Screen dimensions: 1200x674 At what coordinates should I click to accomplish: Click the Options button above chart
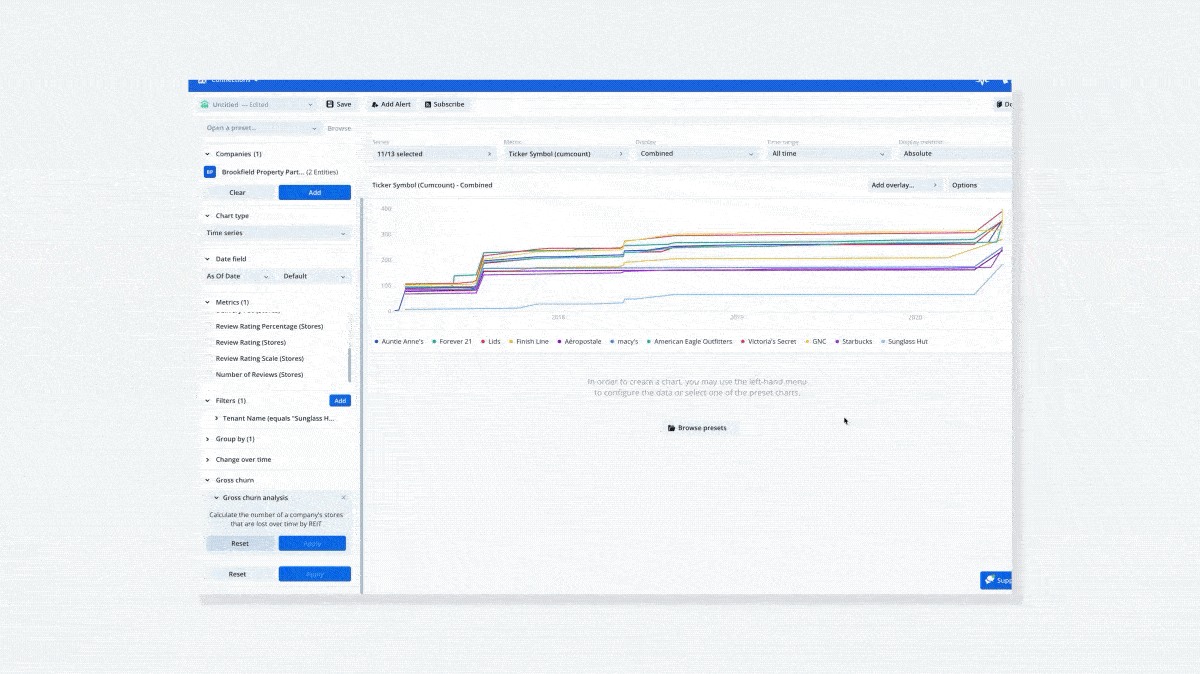click(x=979, y=185)
